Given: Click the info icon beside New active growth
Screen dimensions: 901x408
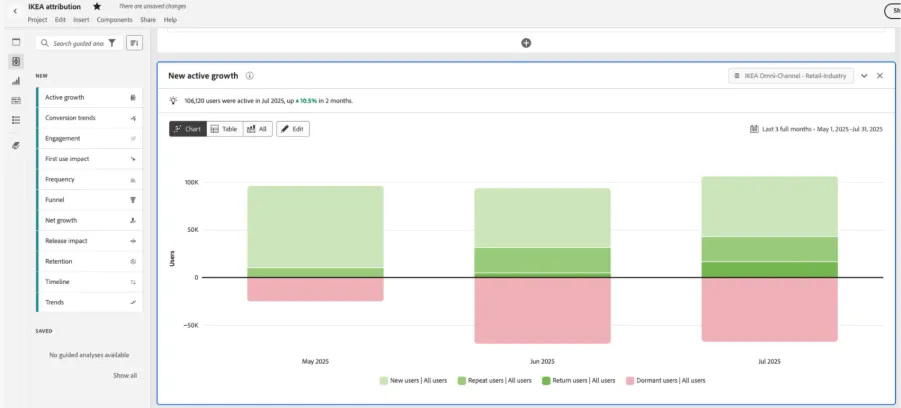Looking at the screenshot, I should pyautogui.click(x=249, y=76).
